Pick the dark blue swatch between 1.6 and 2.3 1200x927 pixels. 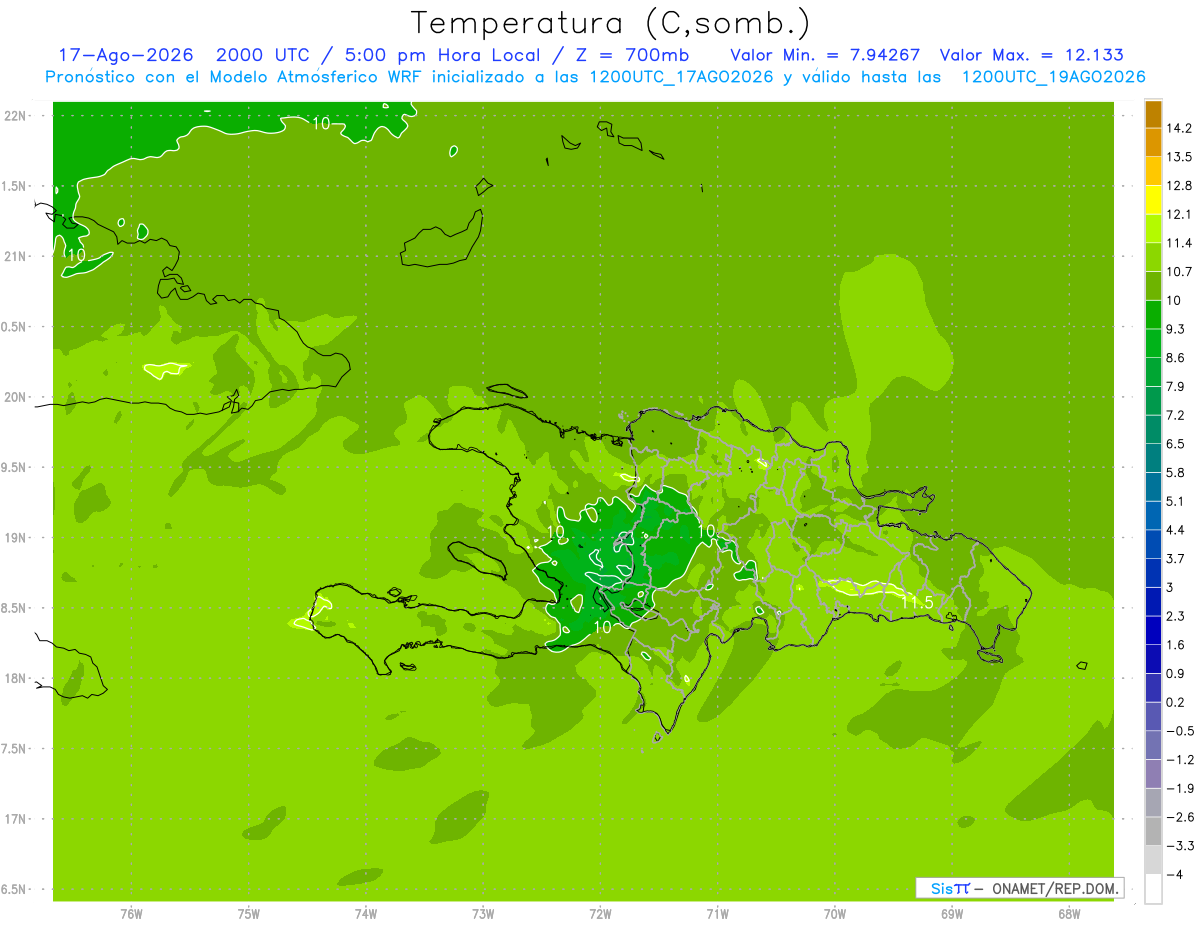(x=1153, y=630)
